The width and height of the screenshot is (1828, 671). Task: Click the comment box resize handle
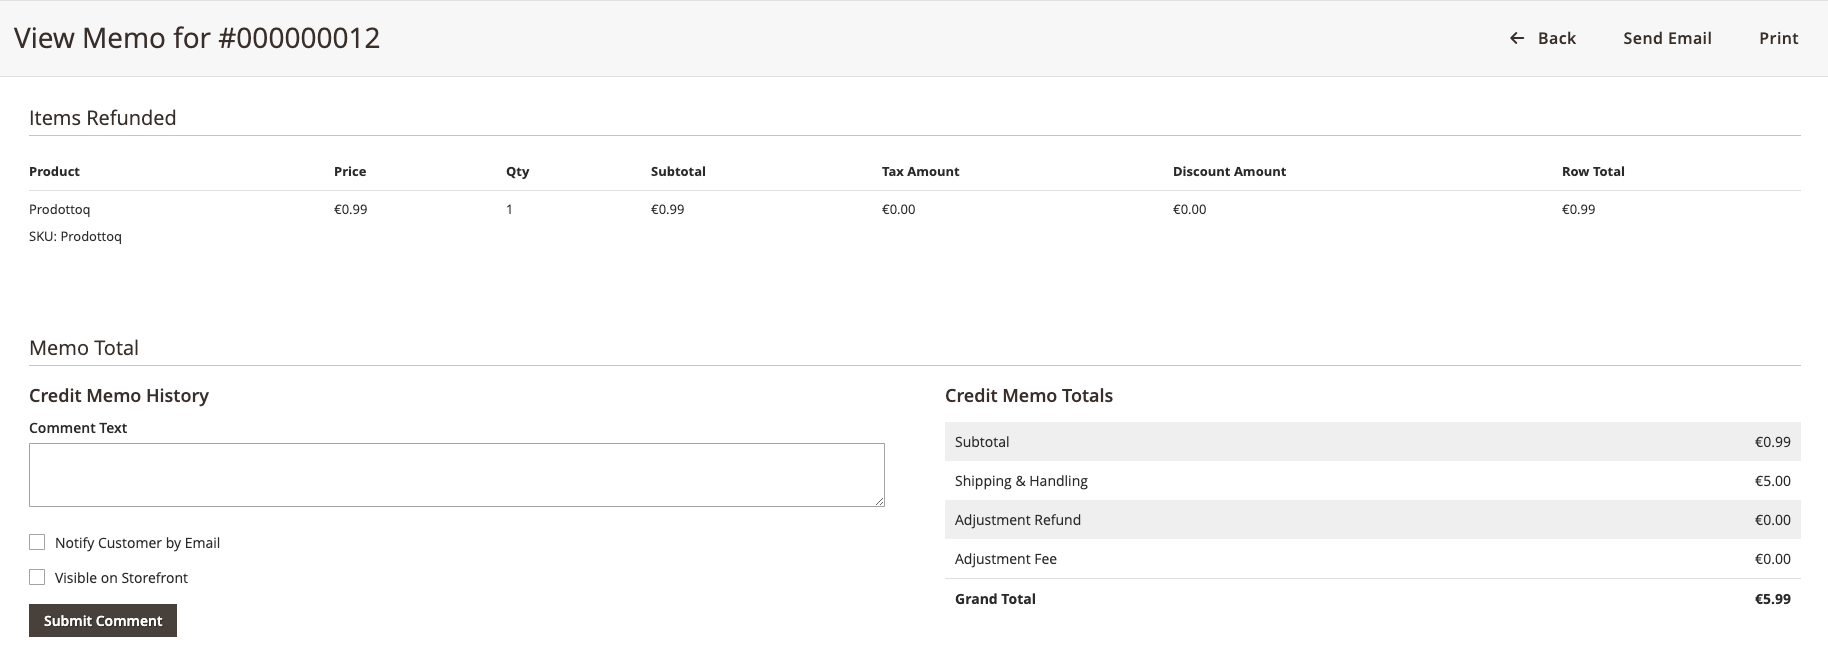click(879, 501)
